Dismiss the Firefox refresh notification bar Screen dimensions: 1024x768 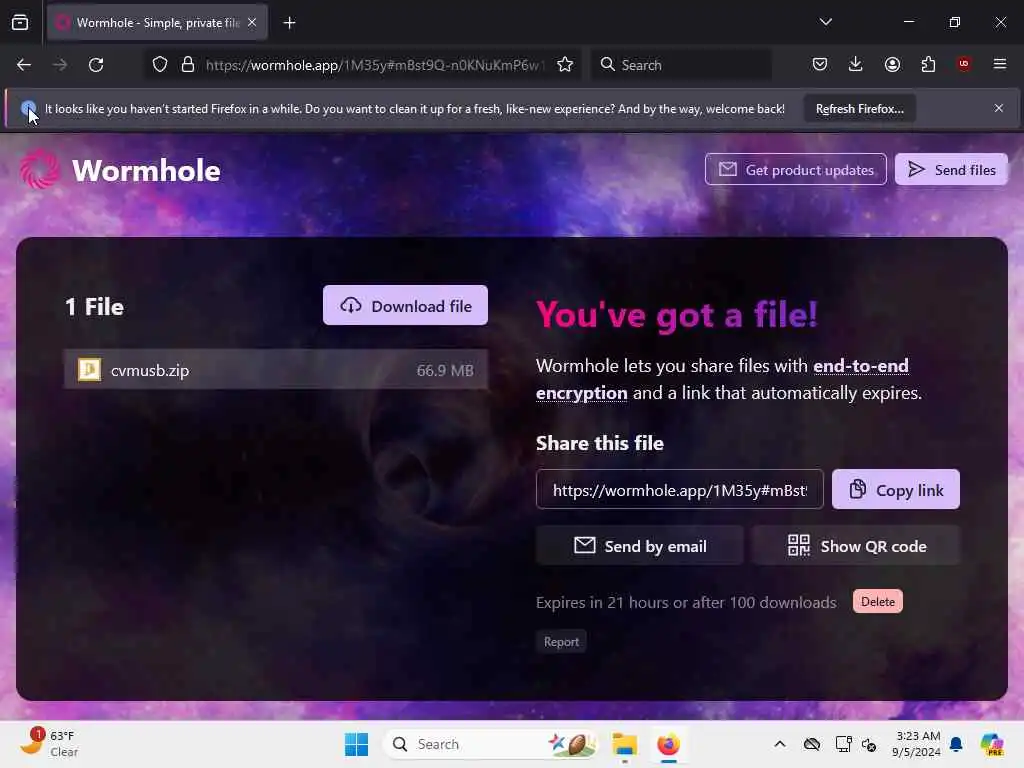[999, 108]
